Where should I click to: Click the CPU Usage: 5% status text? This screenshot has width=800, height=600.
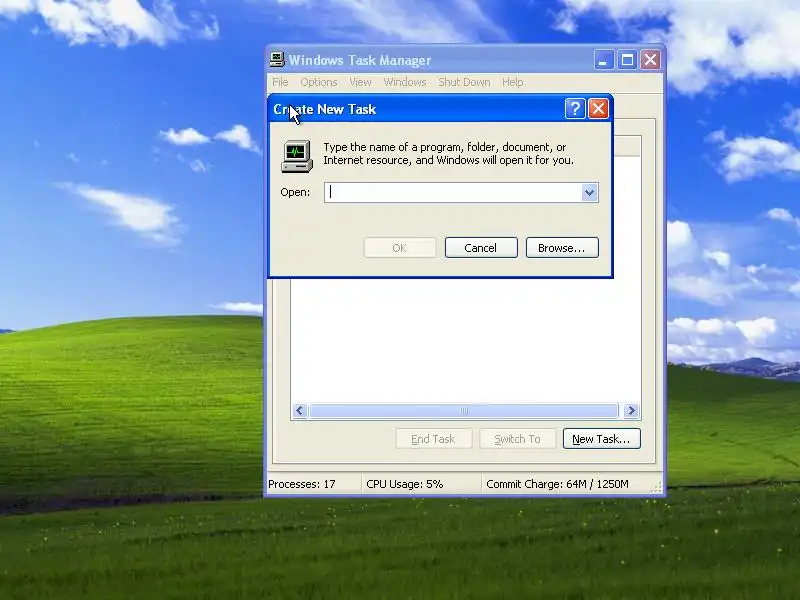(405, 484)
